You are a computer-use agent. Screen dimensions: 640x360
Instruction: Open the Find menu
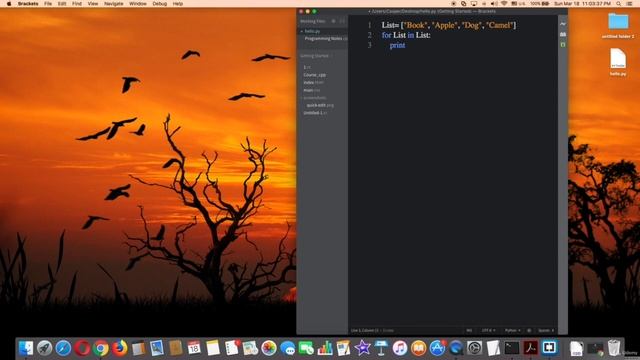77,4
